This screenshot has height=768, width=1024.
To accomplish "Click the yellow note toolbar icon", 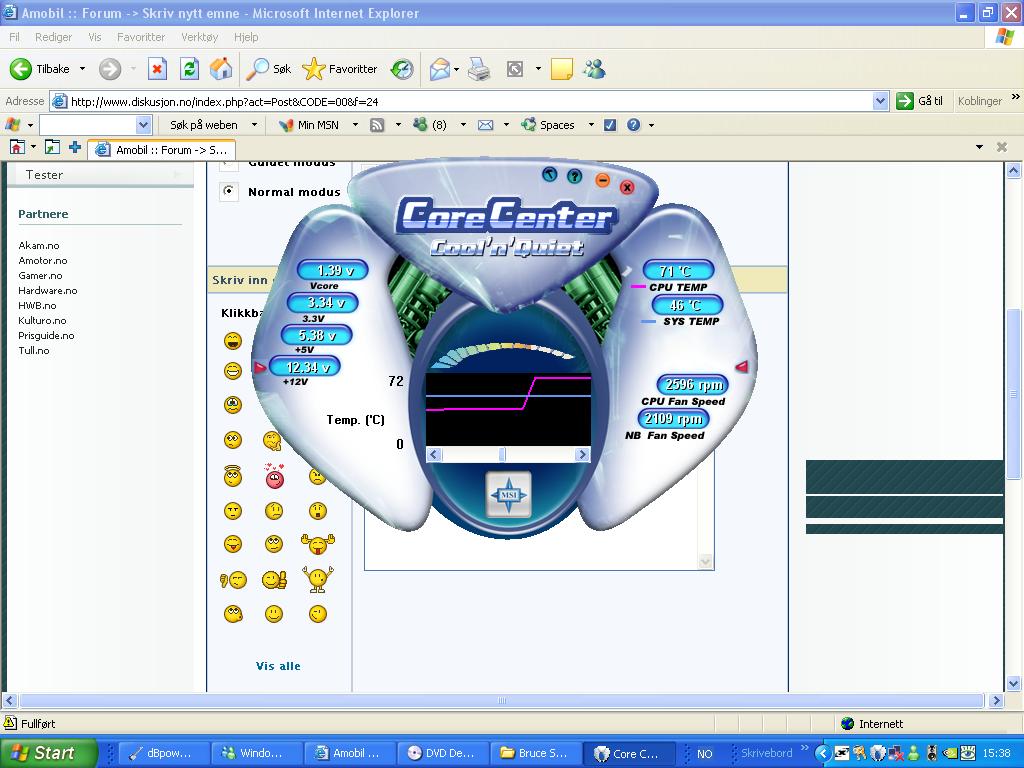I will (x=562, y=69).
